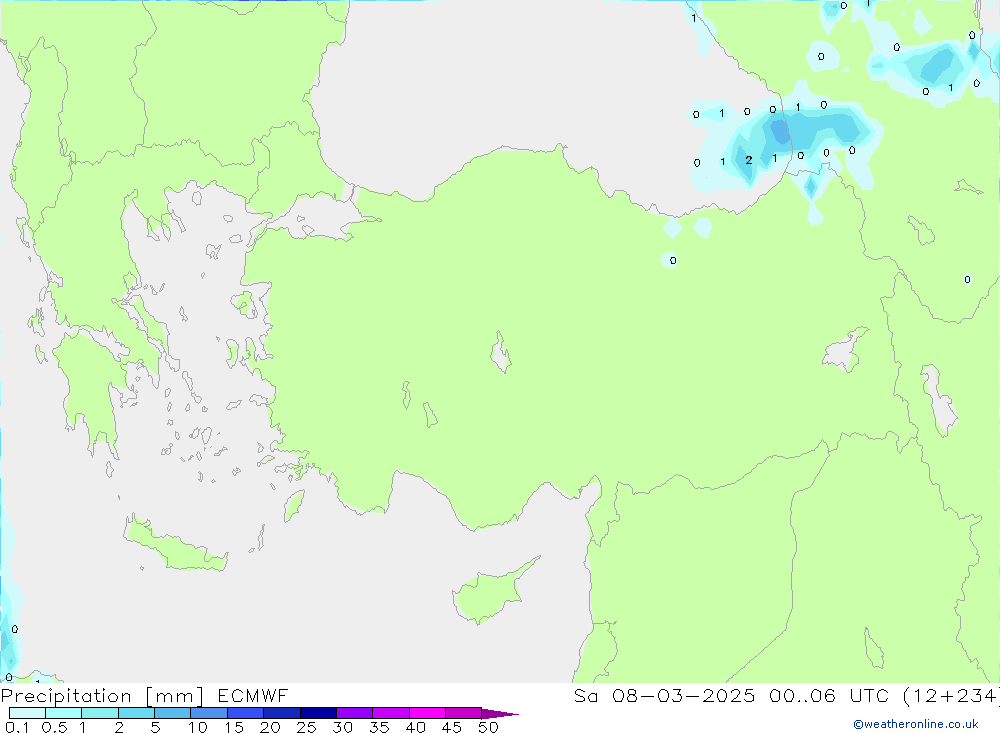Click the "10" legend scale label

tap(198, 727)
